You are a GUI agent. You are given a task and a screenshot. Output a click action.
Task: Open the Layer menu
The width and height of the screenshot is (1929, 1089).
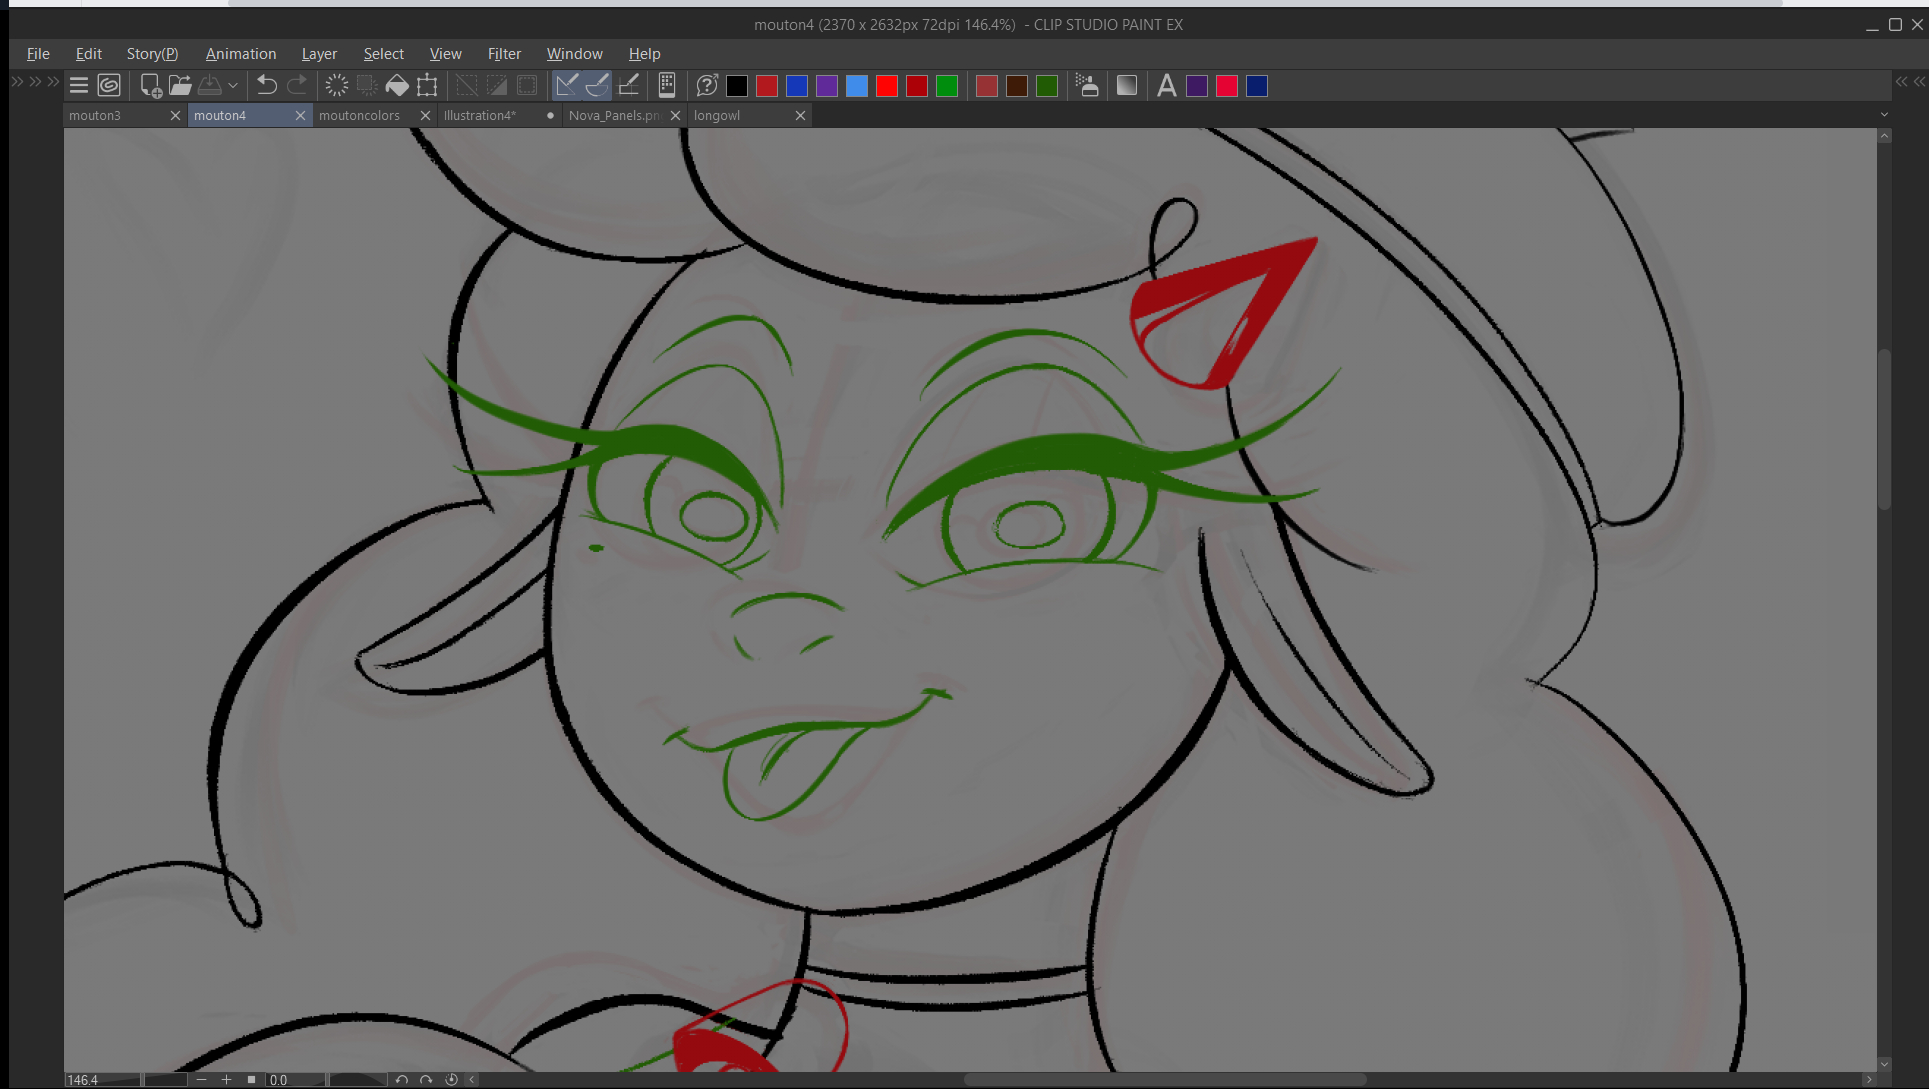click(x=319, y=54)
